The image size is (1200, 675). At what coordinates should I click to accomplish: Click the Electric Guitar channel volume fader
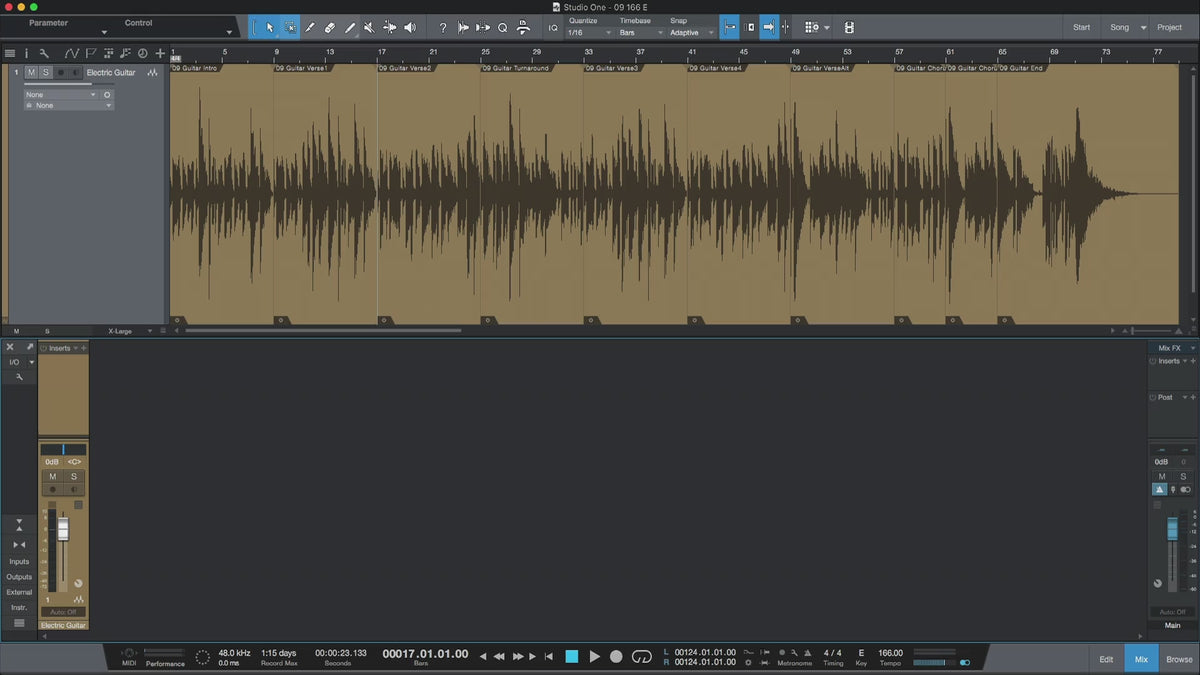(63, 529)
